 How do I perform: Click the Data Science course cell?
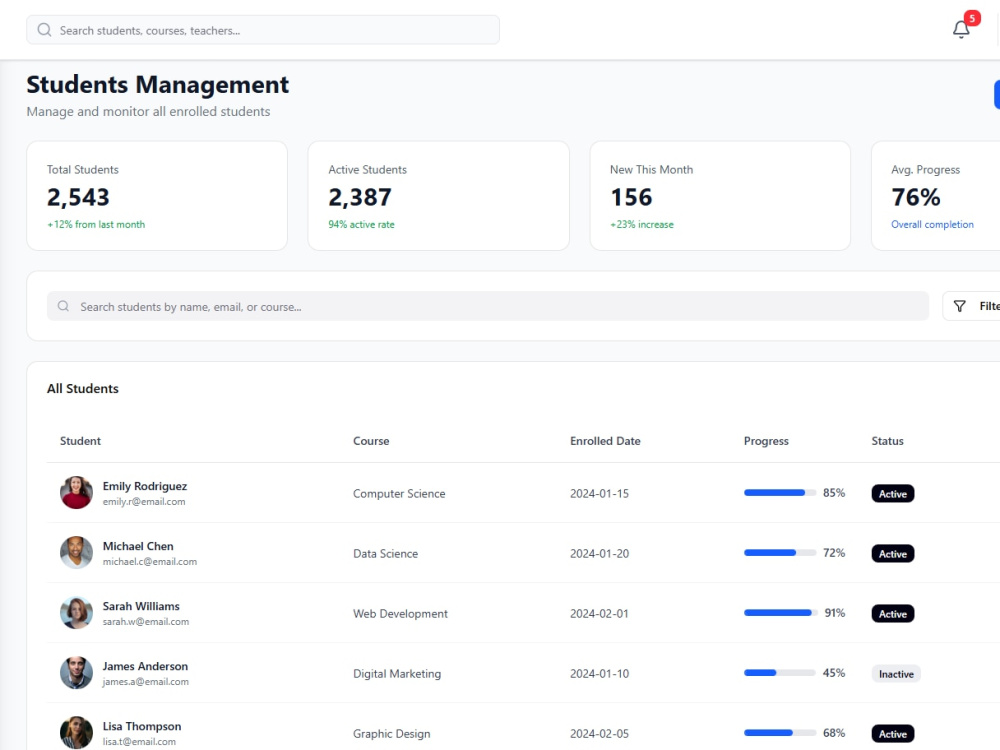tap(386, 554)
